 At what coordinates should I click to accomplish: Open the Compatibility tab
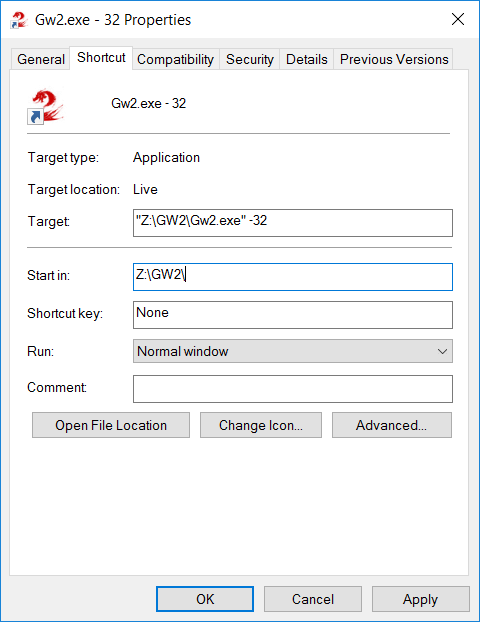[x=175, y=59]
